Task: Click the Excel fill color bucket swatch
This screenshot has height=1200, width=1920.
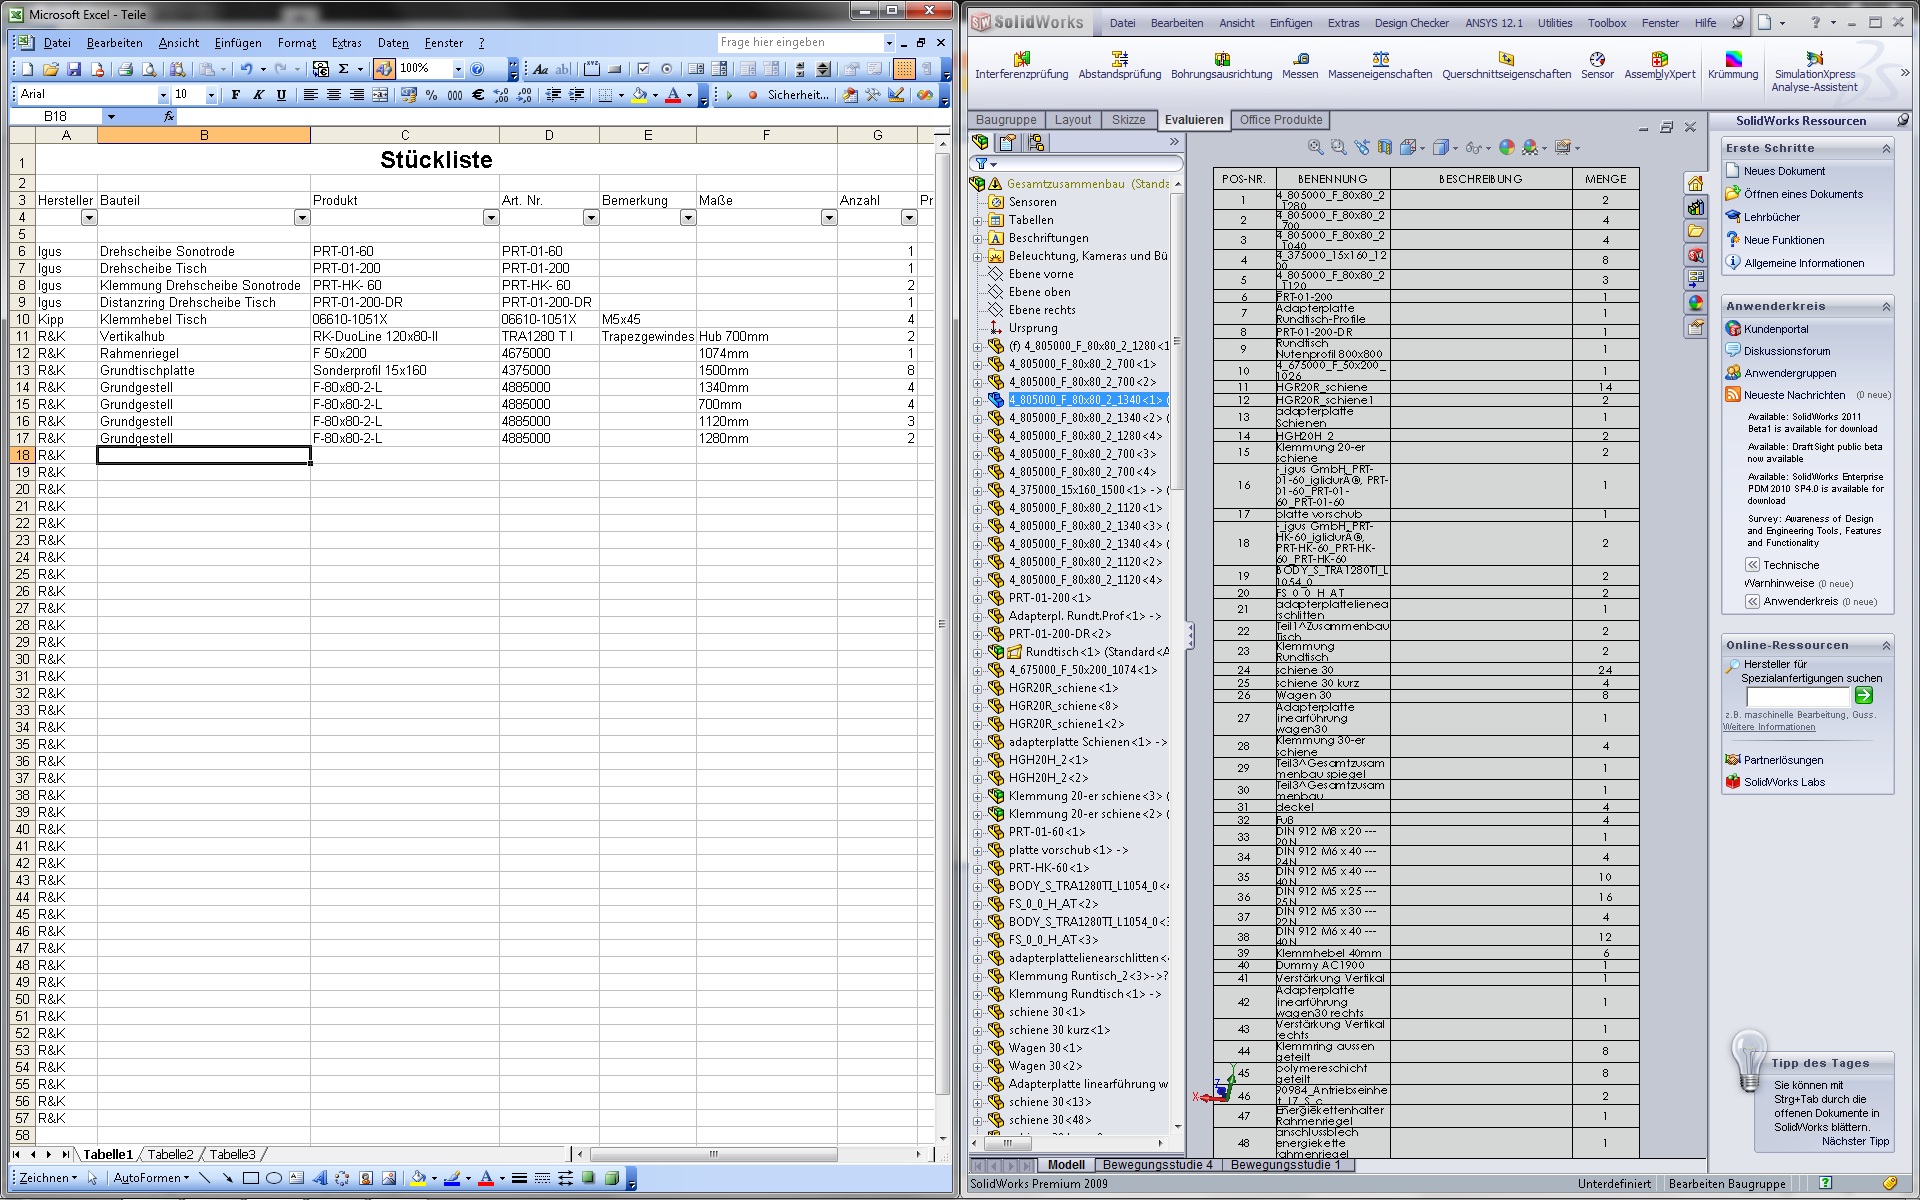Action: 639,95
